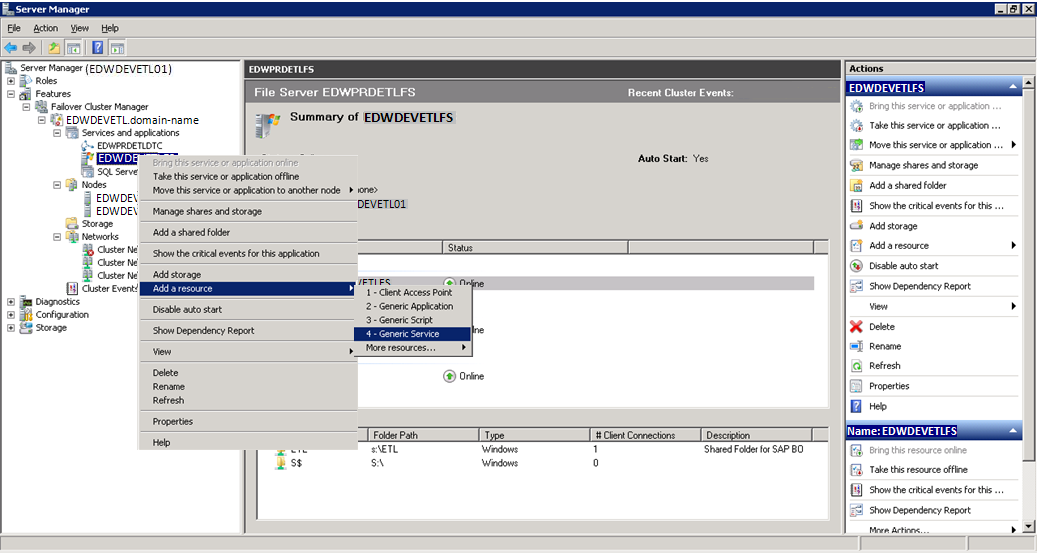Click View link in Actions pane

pos(878,306)
